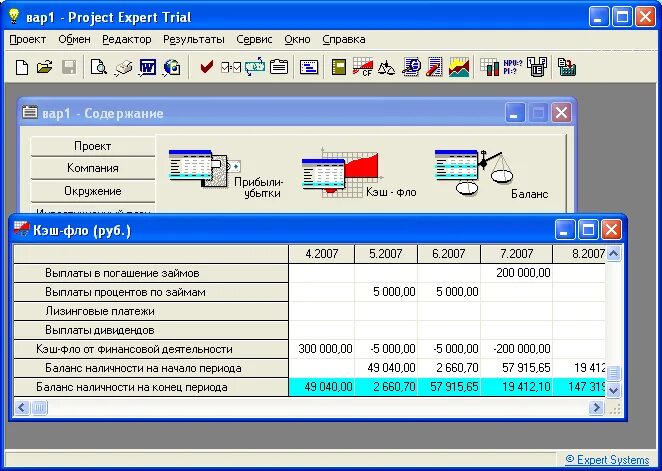This screenshot has width=662, height=471.
Task: Click the greyed-out save diskette icon
Action: [69, 67]
